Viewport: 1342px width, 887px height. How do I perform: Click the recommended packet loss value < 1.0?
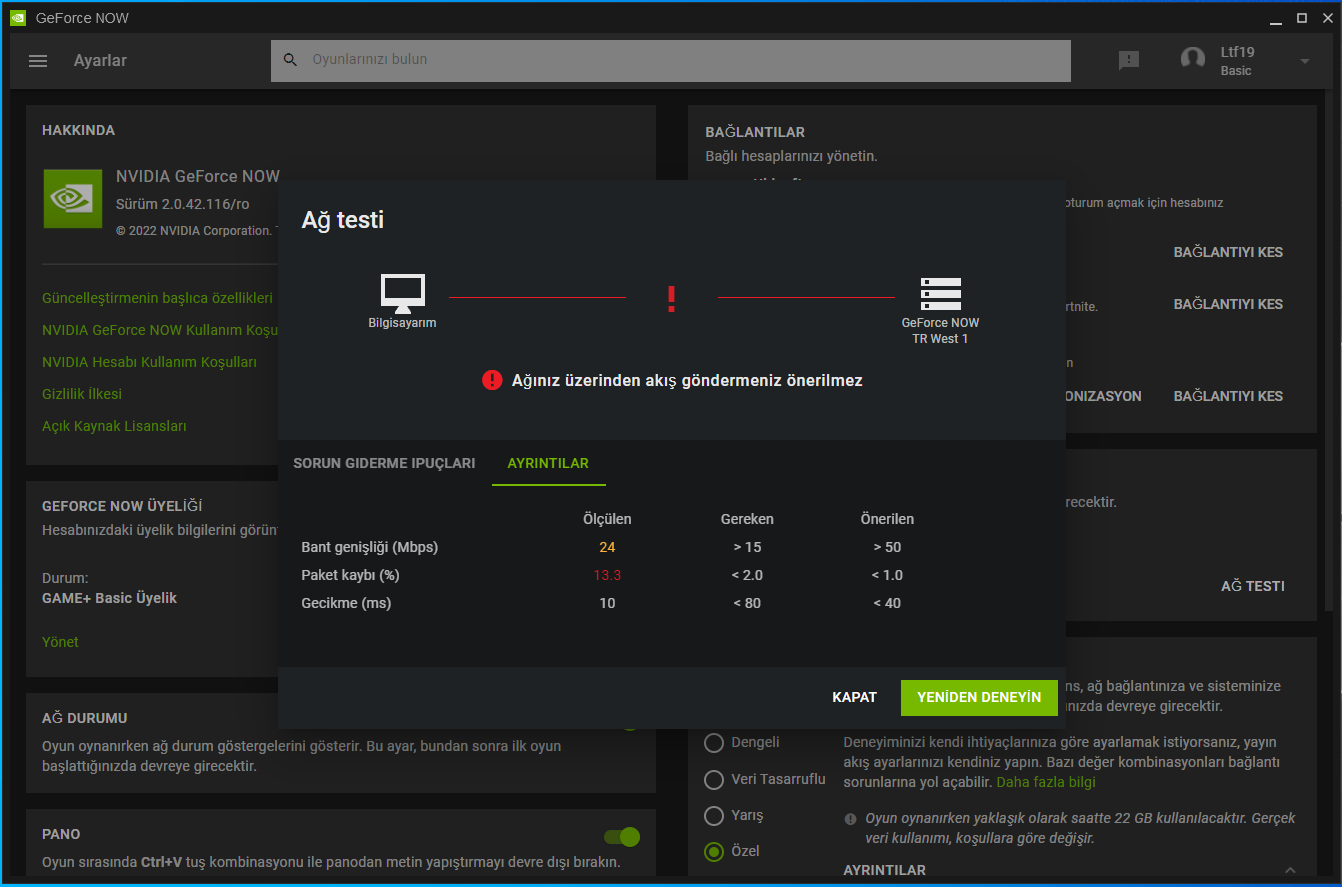tap(887, 575)
